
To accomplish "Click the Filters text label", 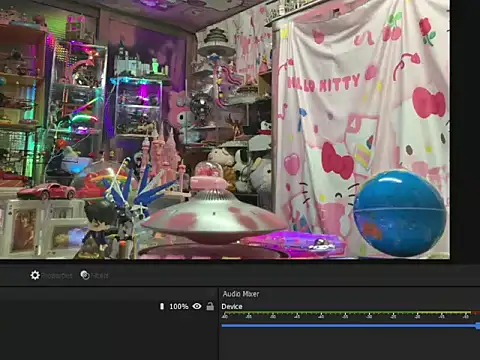I will tap(100, 276).
